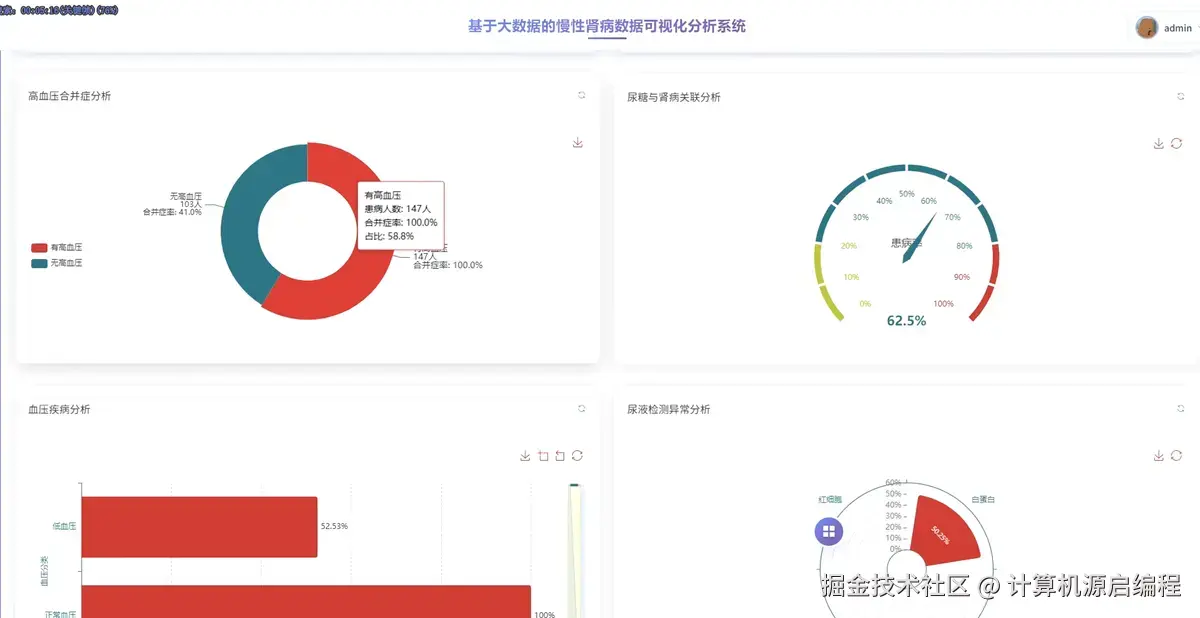The width and height of the screenshot is (1200, 618).
Task: Click the 低血压 bar showing 52.53%
Action: pyautogui.click(x=199, y=527)
